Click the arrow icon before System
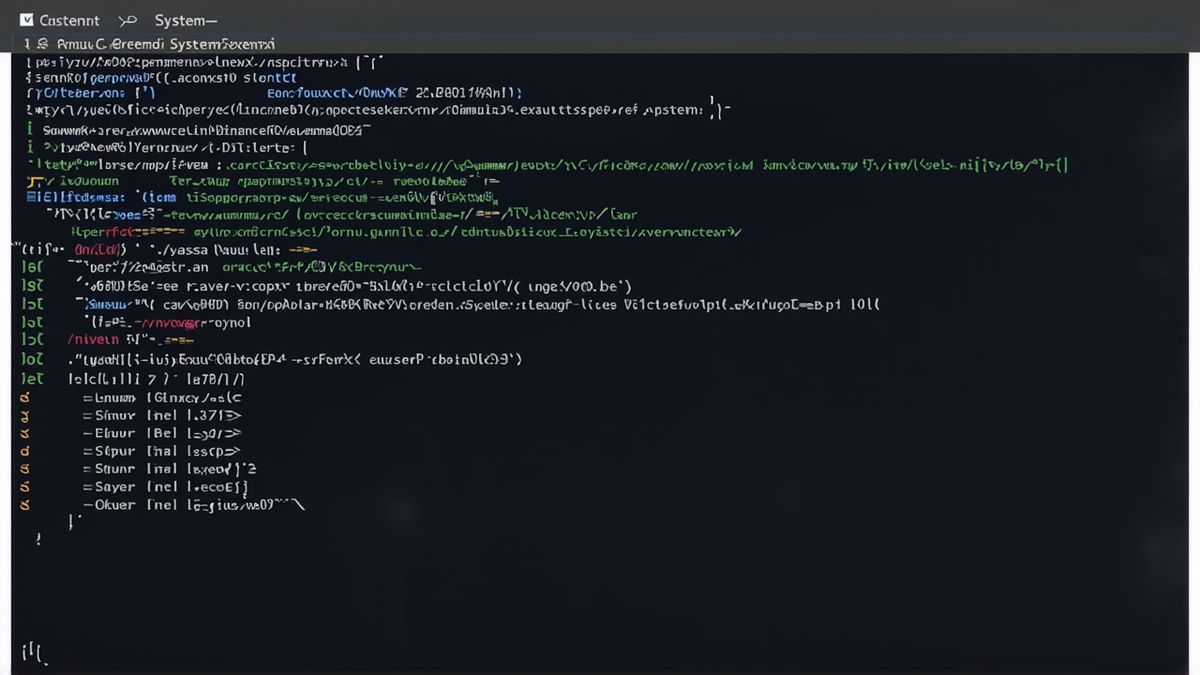The image size is (1200, 675). coord(127,20)
